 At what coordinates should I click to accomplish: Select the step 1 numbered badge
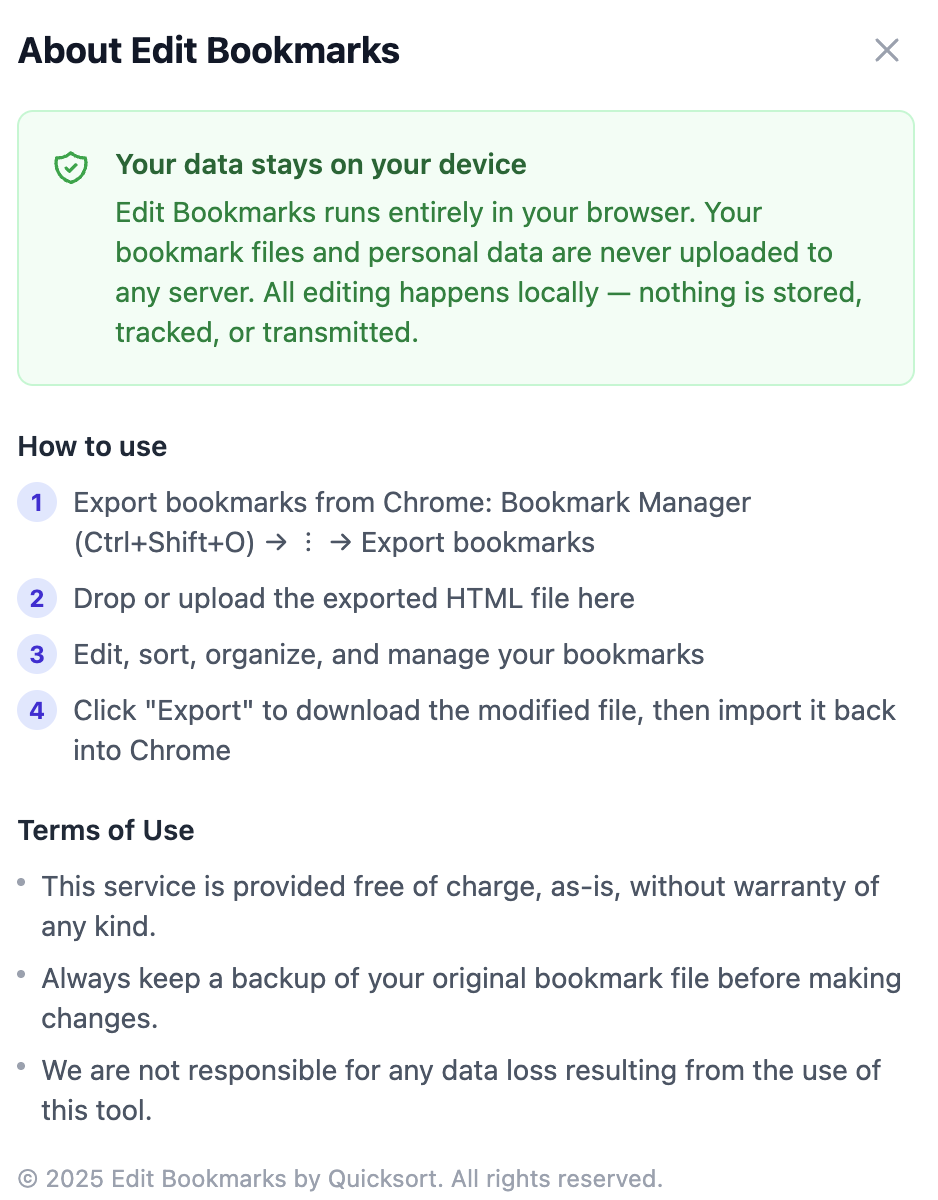click(x=37, y=503)
